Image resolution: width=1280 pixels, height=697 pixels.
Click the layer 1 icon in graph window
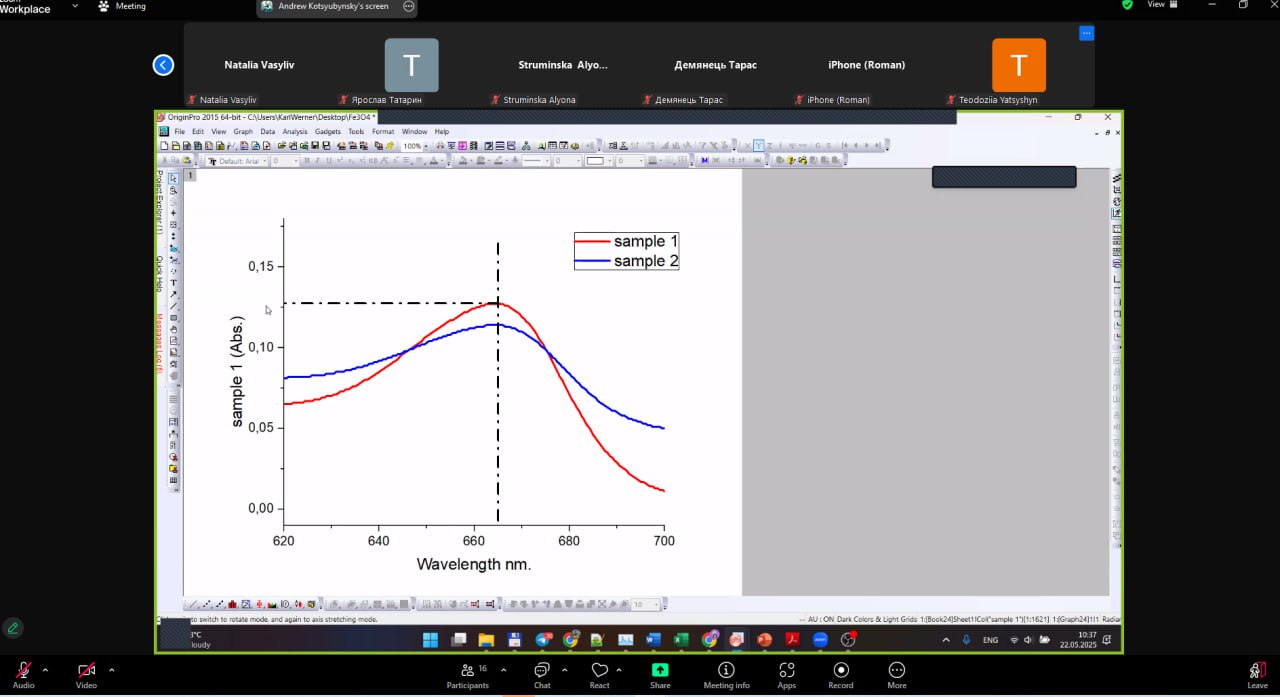(191, 176)
